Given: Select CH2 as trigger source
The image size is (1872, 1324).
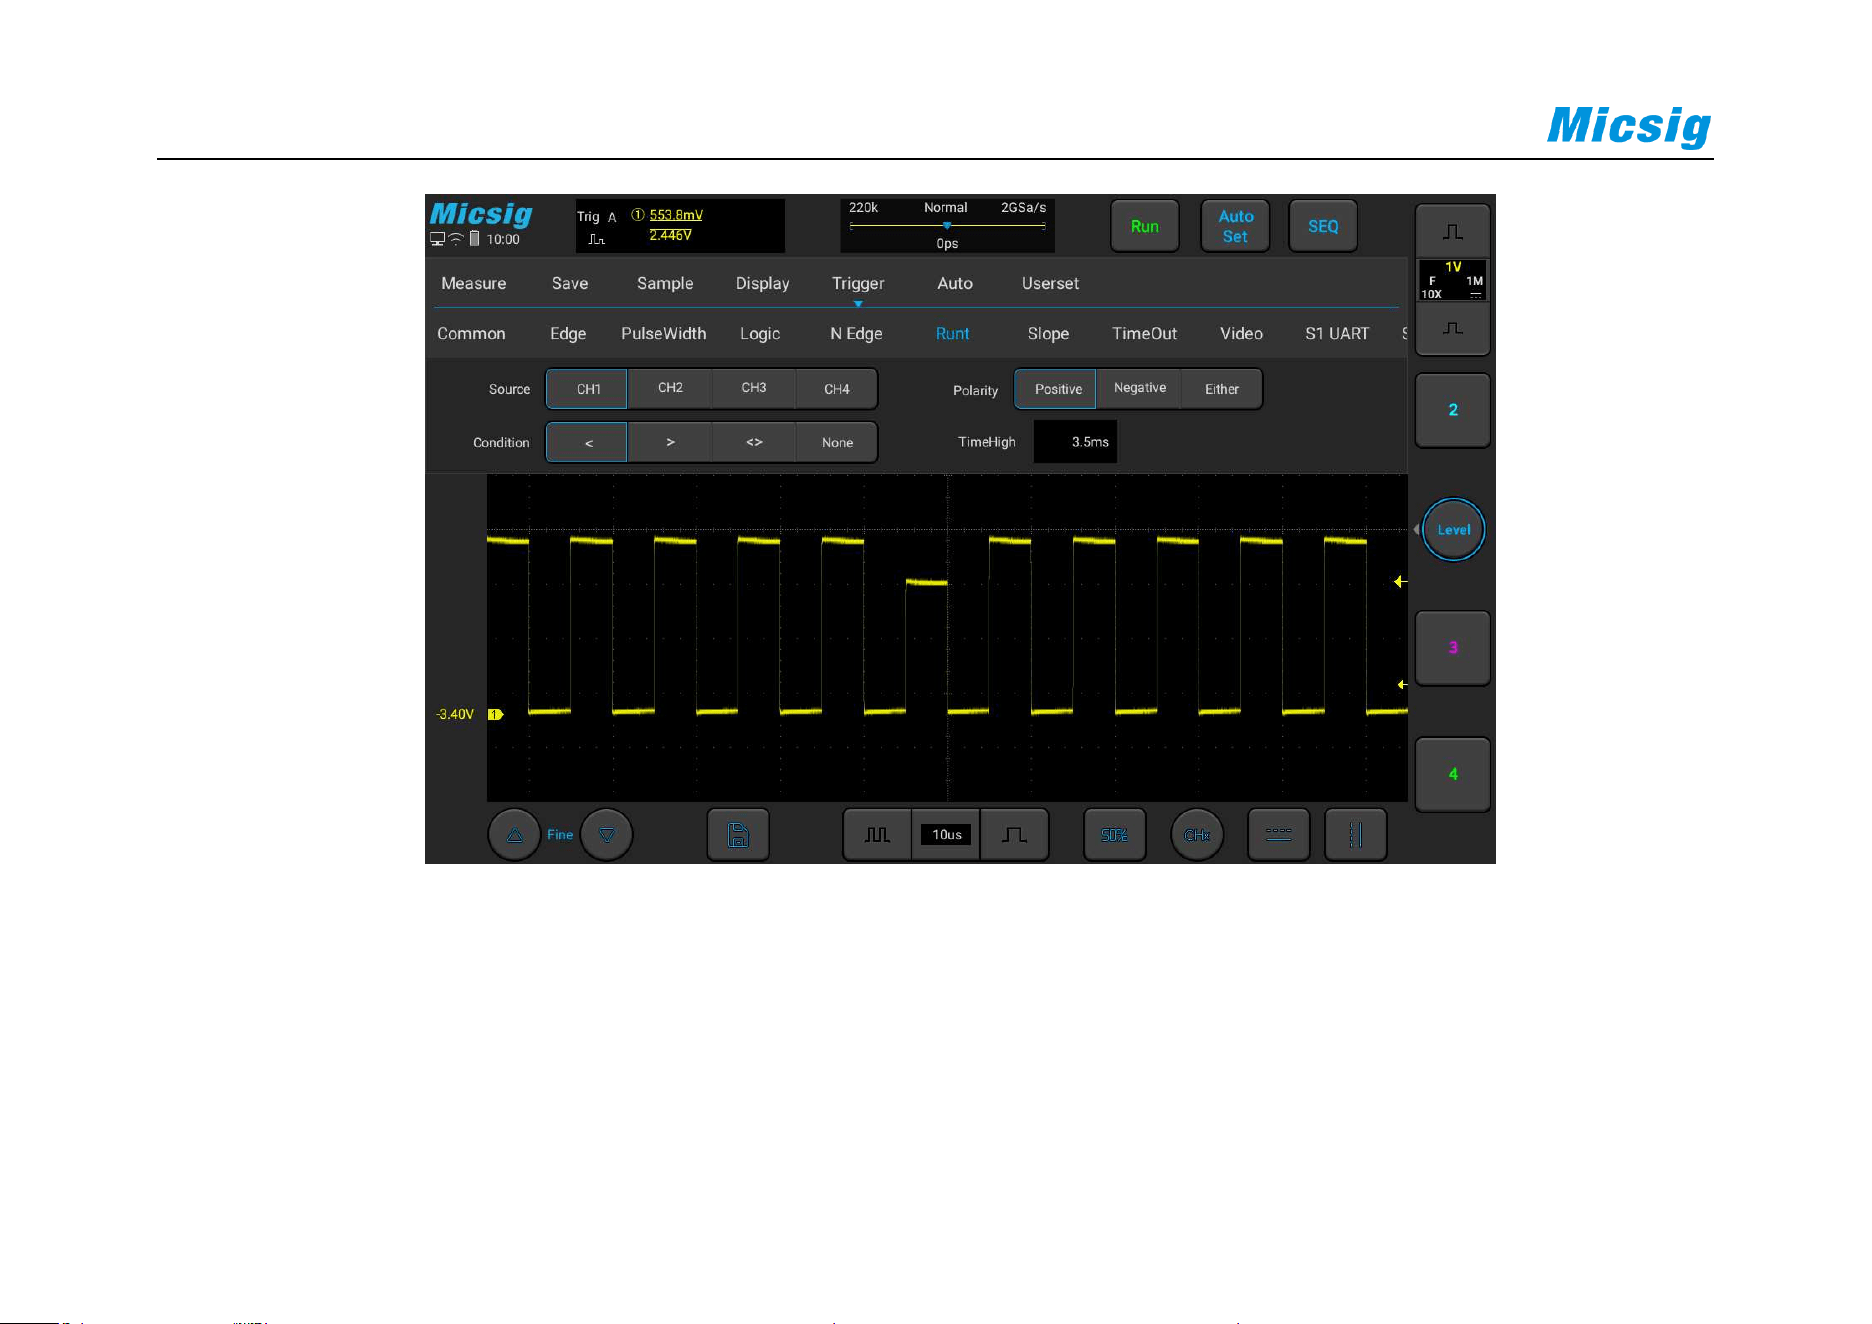Looking at the screenshot, I should [670, 389].
